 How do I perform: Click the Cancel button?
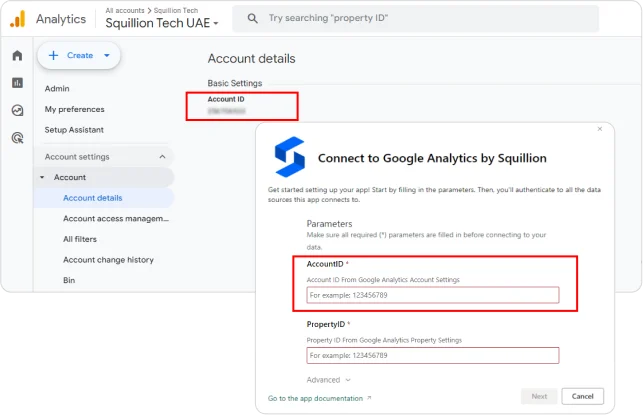[582, 396]
